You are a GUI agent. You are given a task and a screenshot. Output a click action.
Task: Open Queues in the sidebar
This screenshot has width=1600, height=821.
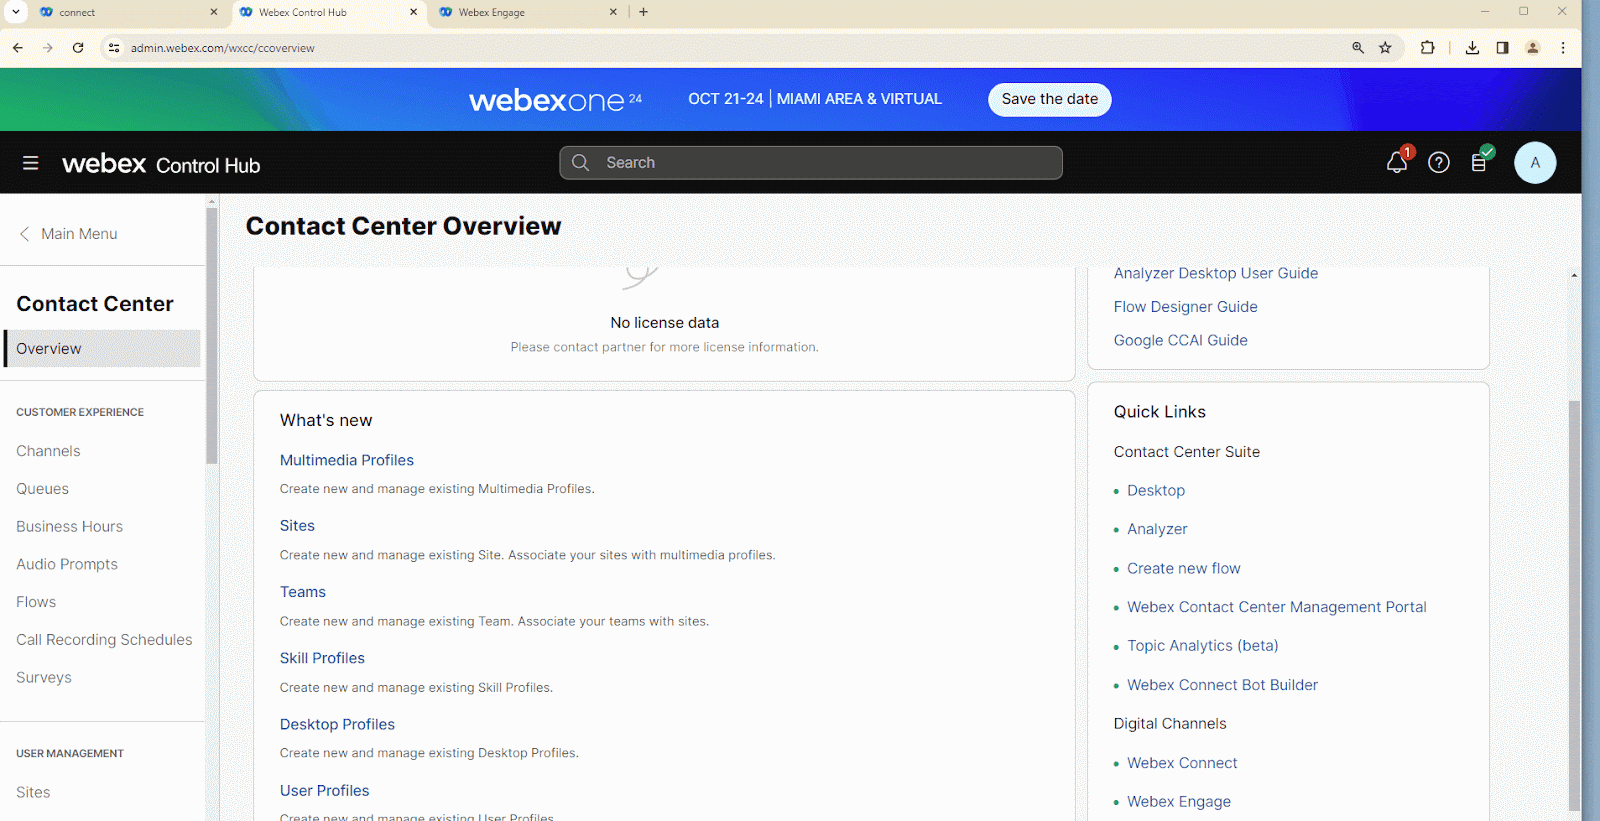[42, 489]
